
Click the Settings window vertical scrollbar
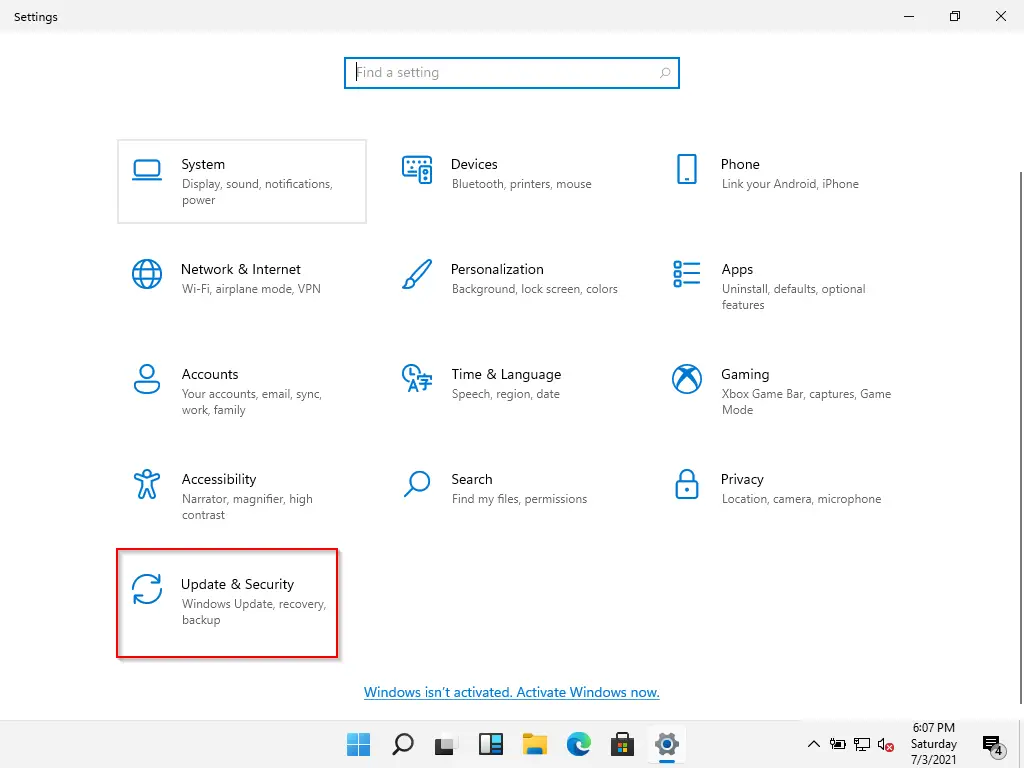pos(1021,438)
